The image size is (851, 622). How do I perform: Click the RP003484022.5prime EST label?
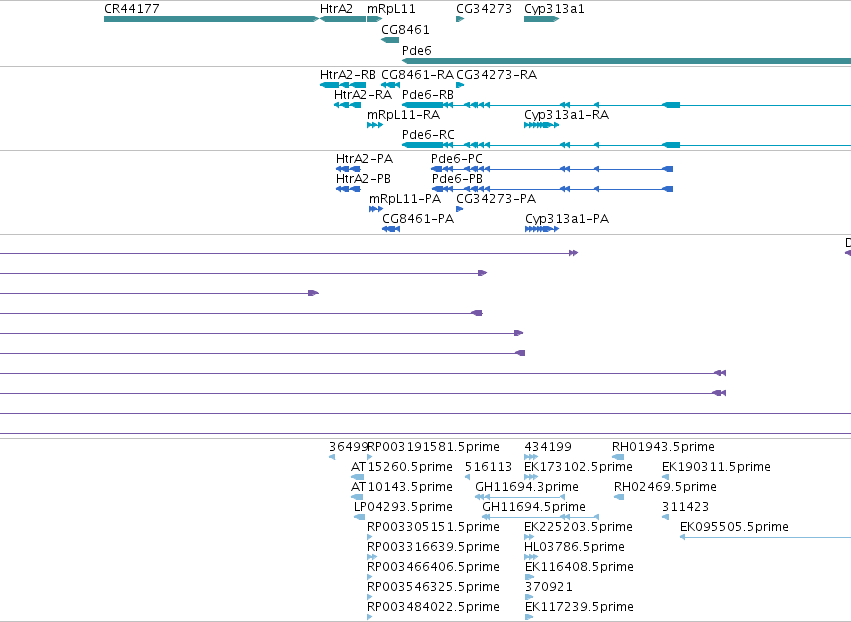[x=433, y=607]
